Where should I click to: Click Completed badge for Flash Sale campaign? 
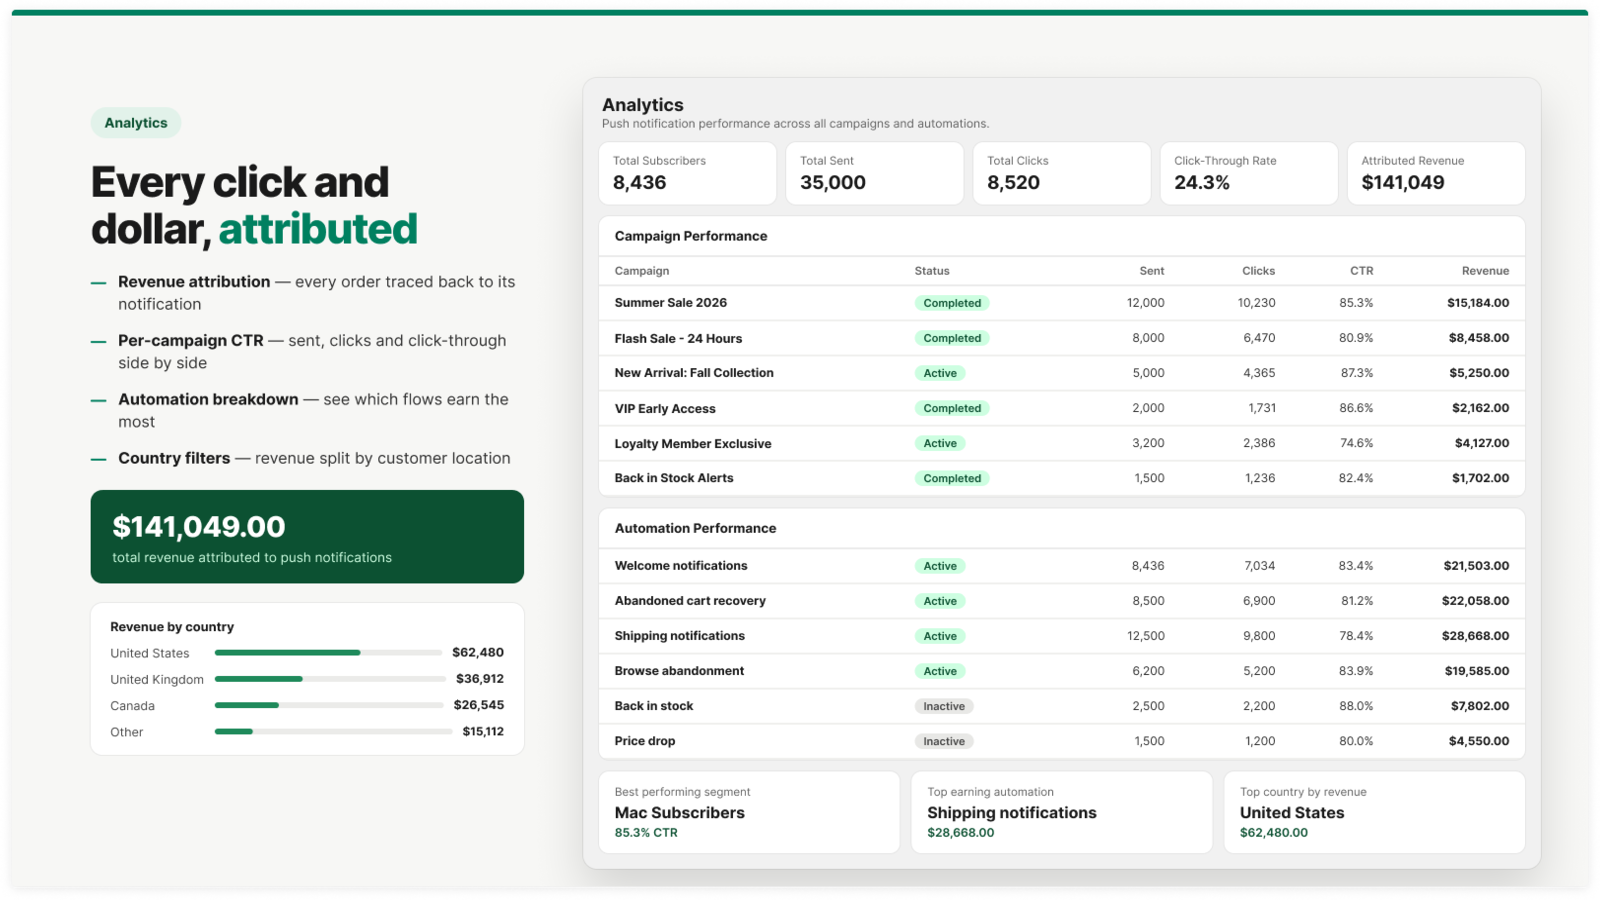[952, 338]
